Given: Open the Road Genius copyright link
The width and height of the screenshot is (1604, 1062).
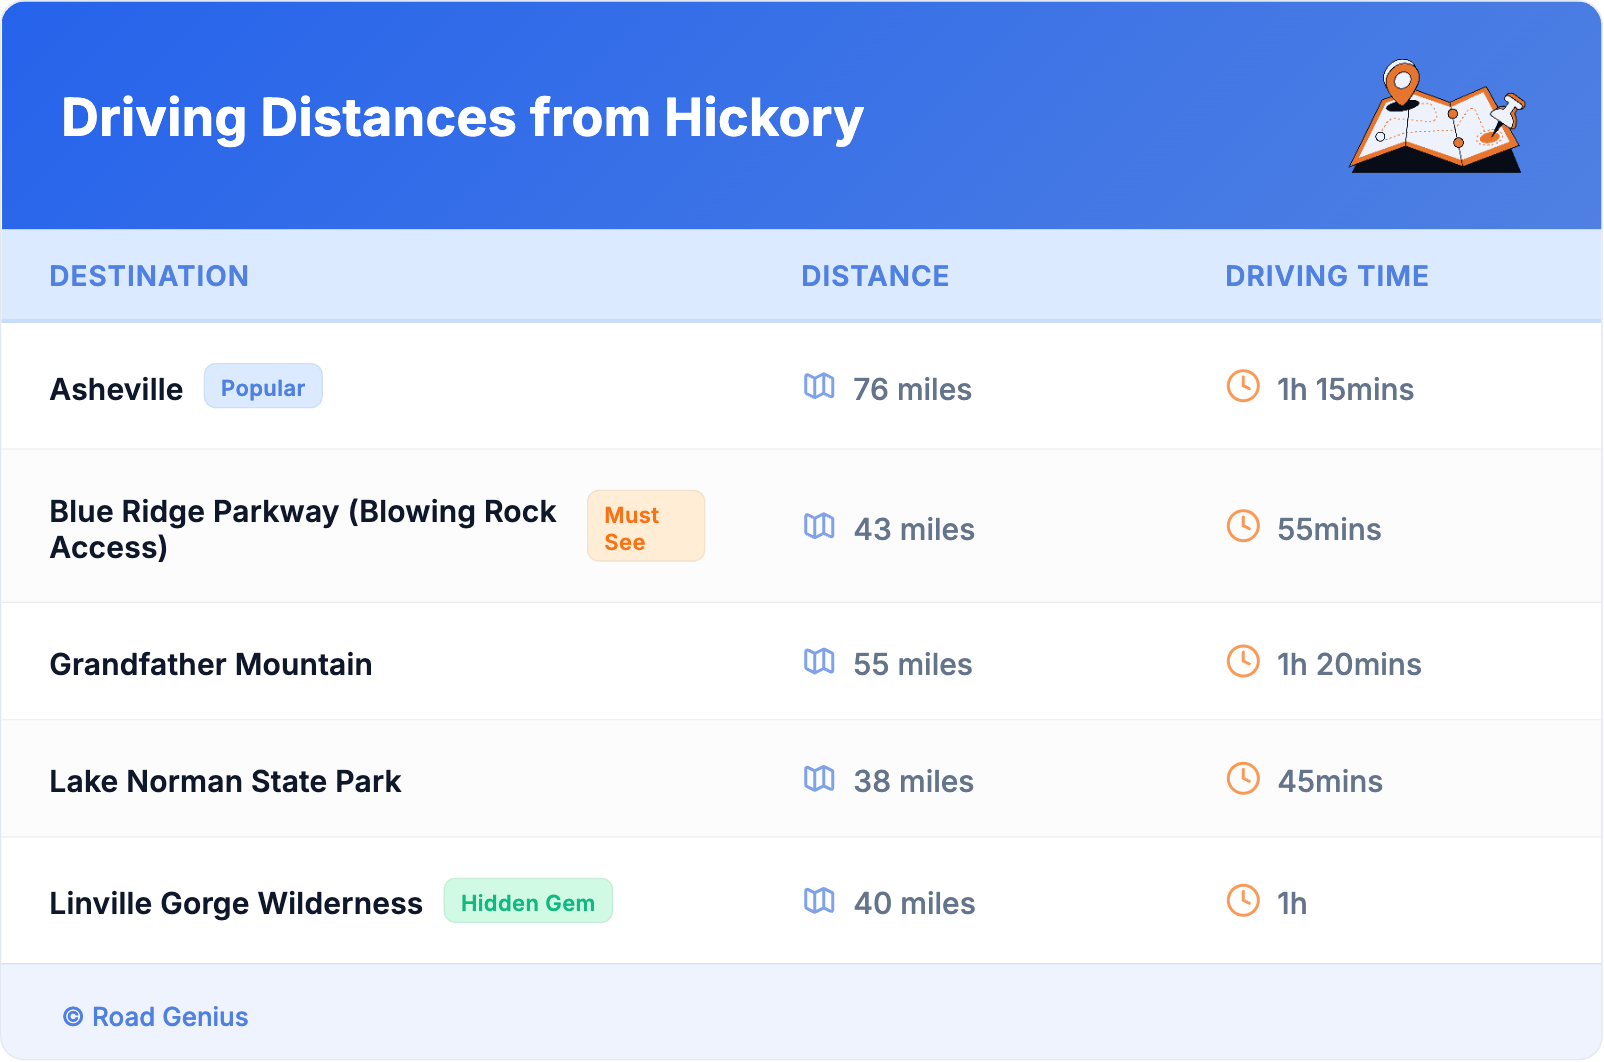Looking at the screenshot, I should coord(156,1017).
